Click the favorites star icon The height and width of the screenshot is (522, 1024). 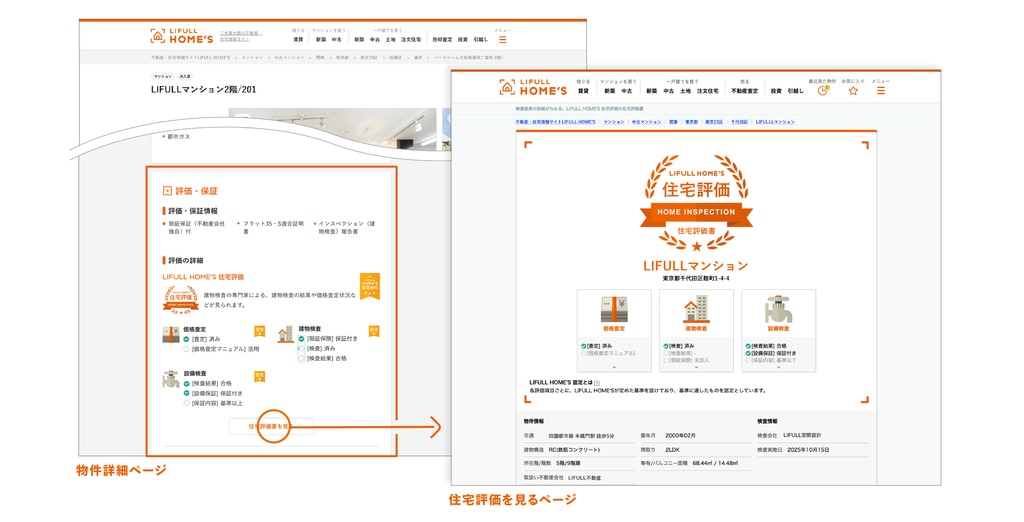(x=853, y=90)
